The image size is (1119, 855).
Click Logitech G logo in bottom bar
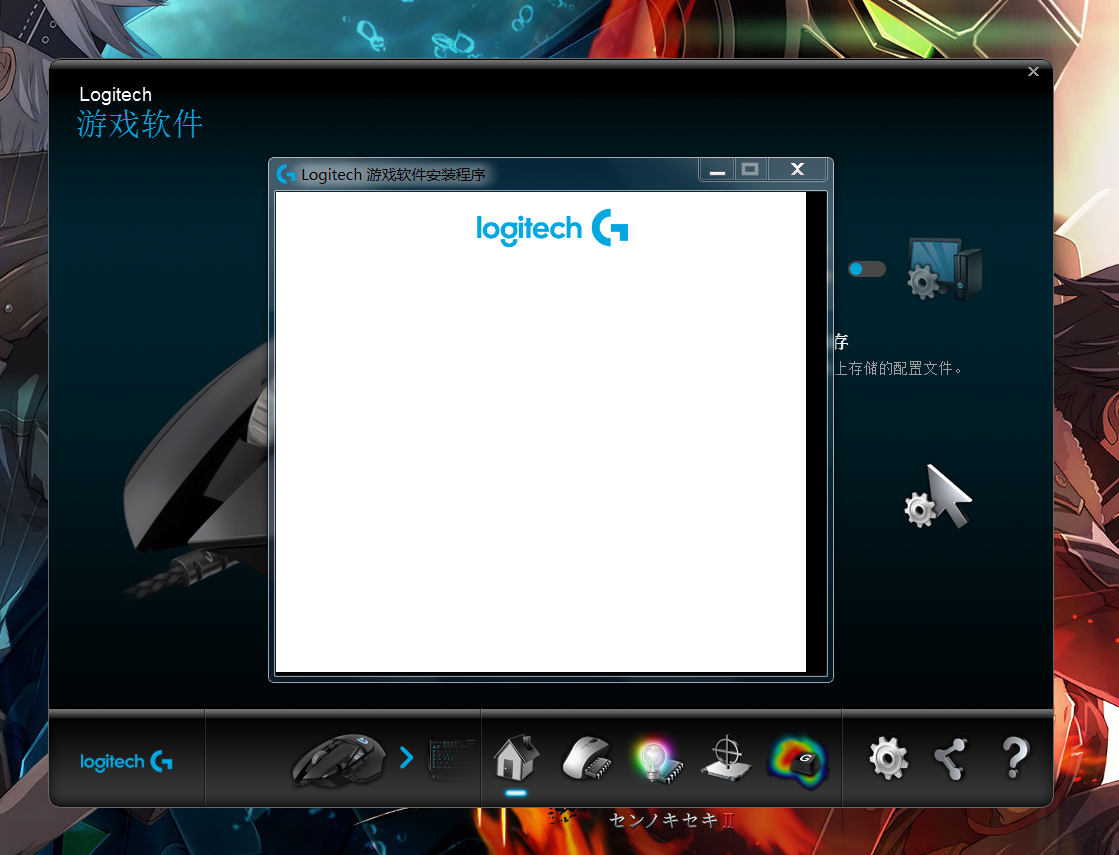point(126,762)
